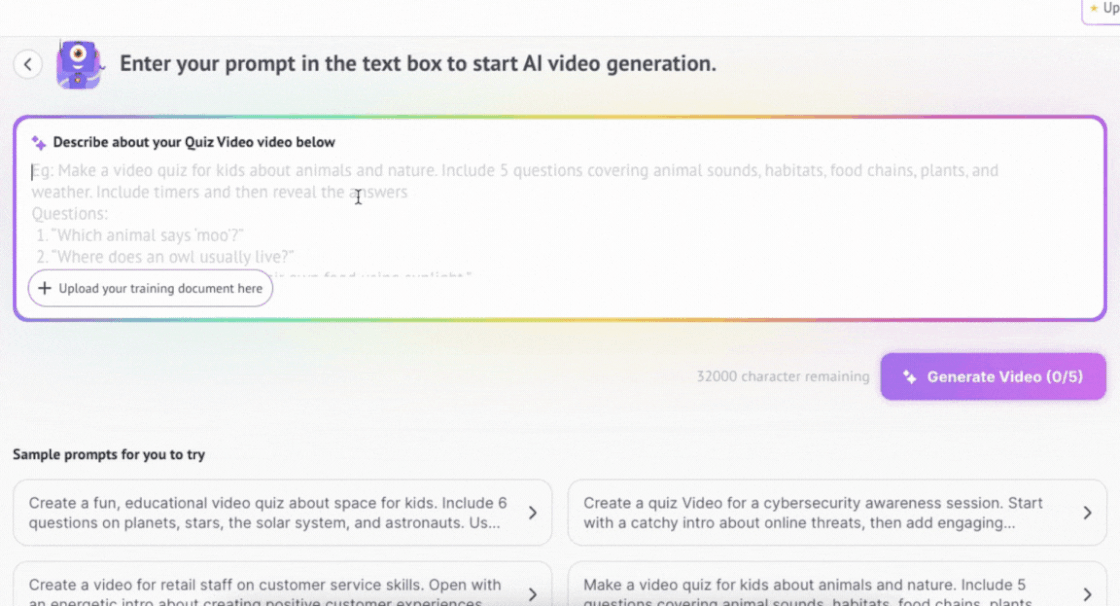Click the star icon on the Upgrade button
The image size is (1120, 606).
point(1093,8)
